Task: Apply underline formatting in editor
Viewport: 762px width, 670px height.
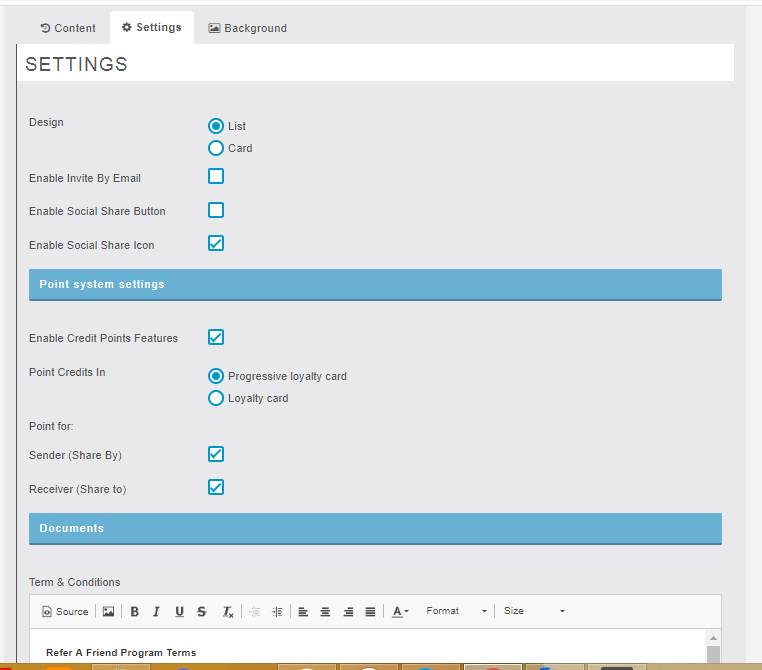Action: click(179, 612)
